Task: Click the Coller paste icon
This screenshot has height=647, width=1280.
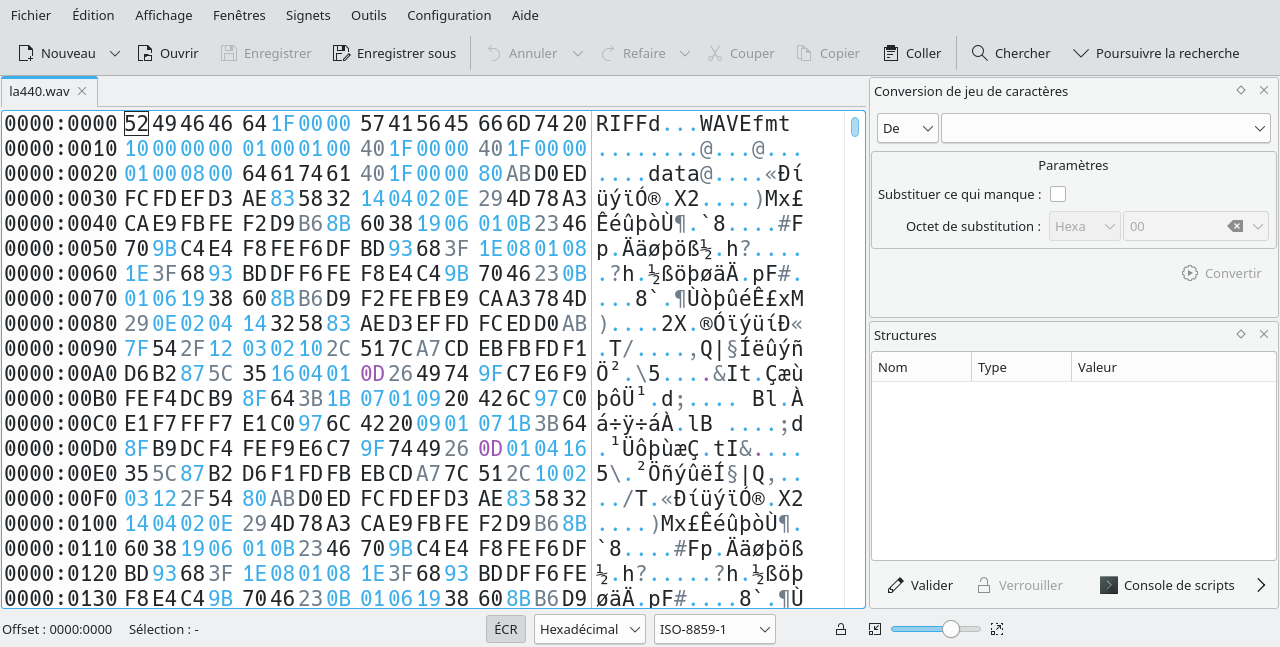Action: pyautogui.click(x=891, y=53)
